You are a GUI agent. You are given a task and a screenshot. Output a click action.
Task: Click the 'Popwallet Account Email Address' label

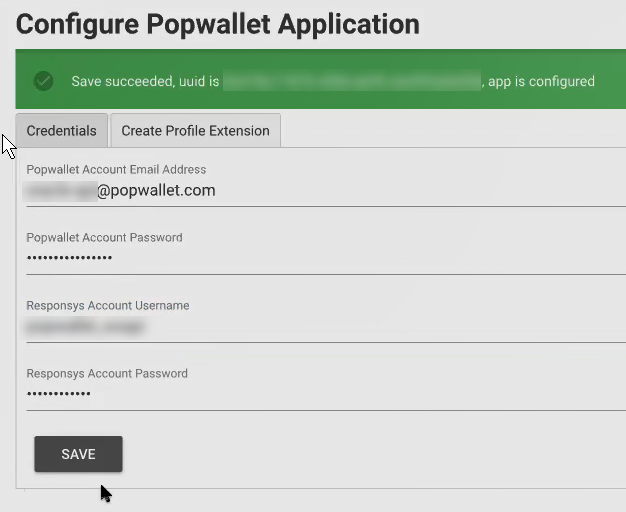click(116, 169)
